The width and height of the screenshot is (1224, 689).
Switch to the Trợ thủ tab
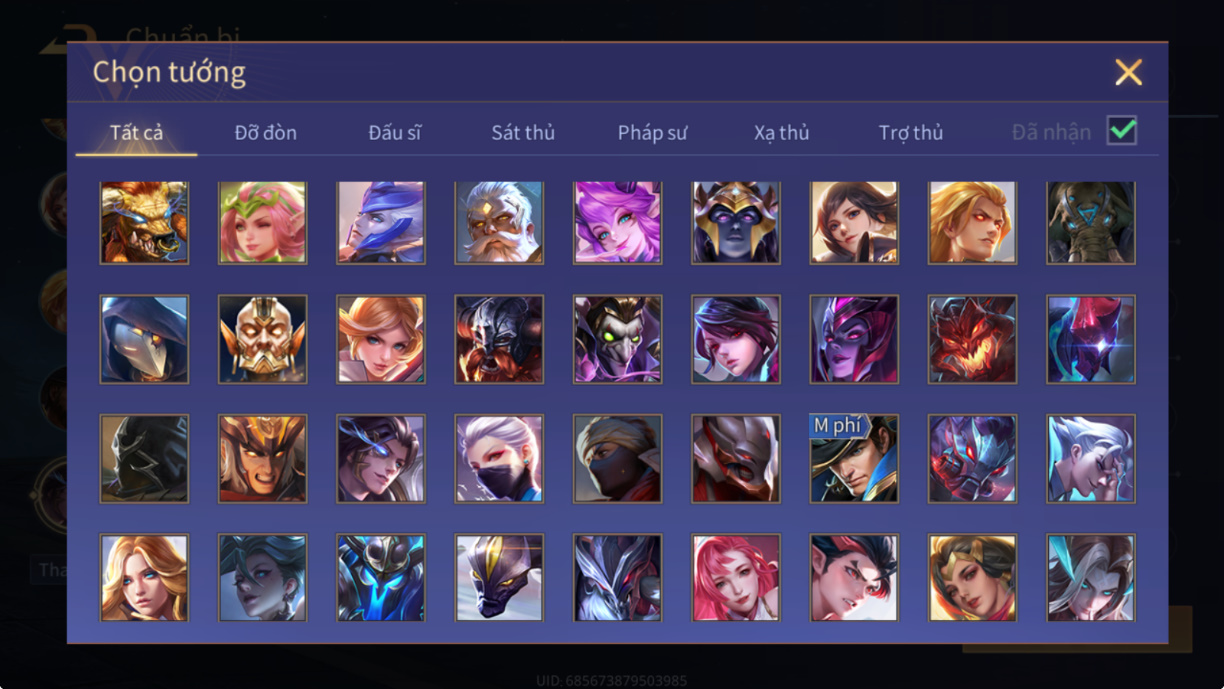[x=911, y=132]
